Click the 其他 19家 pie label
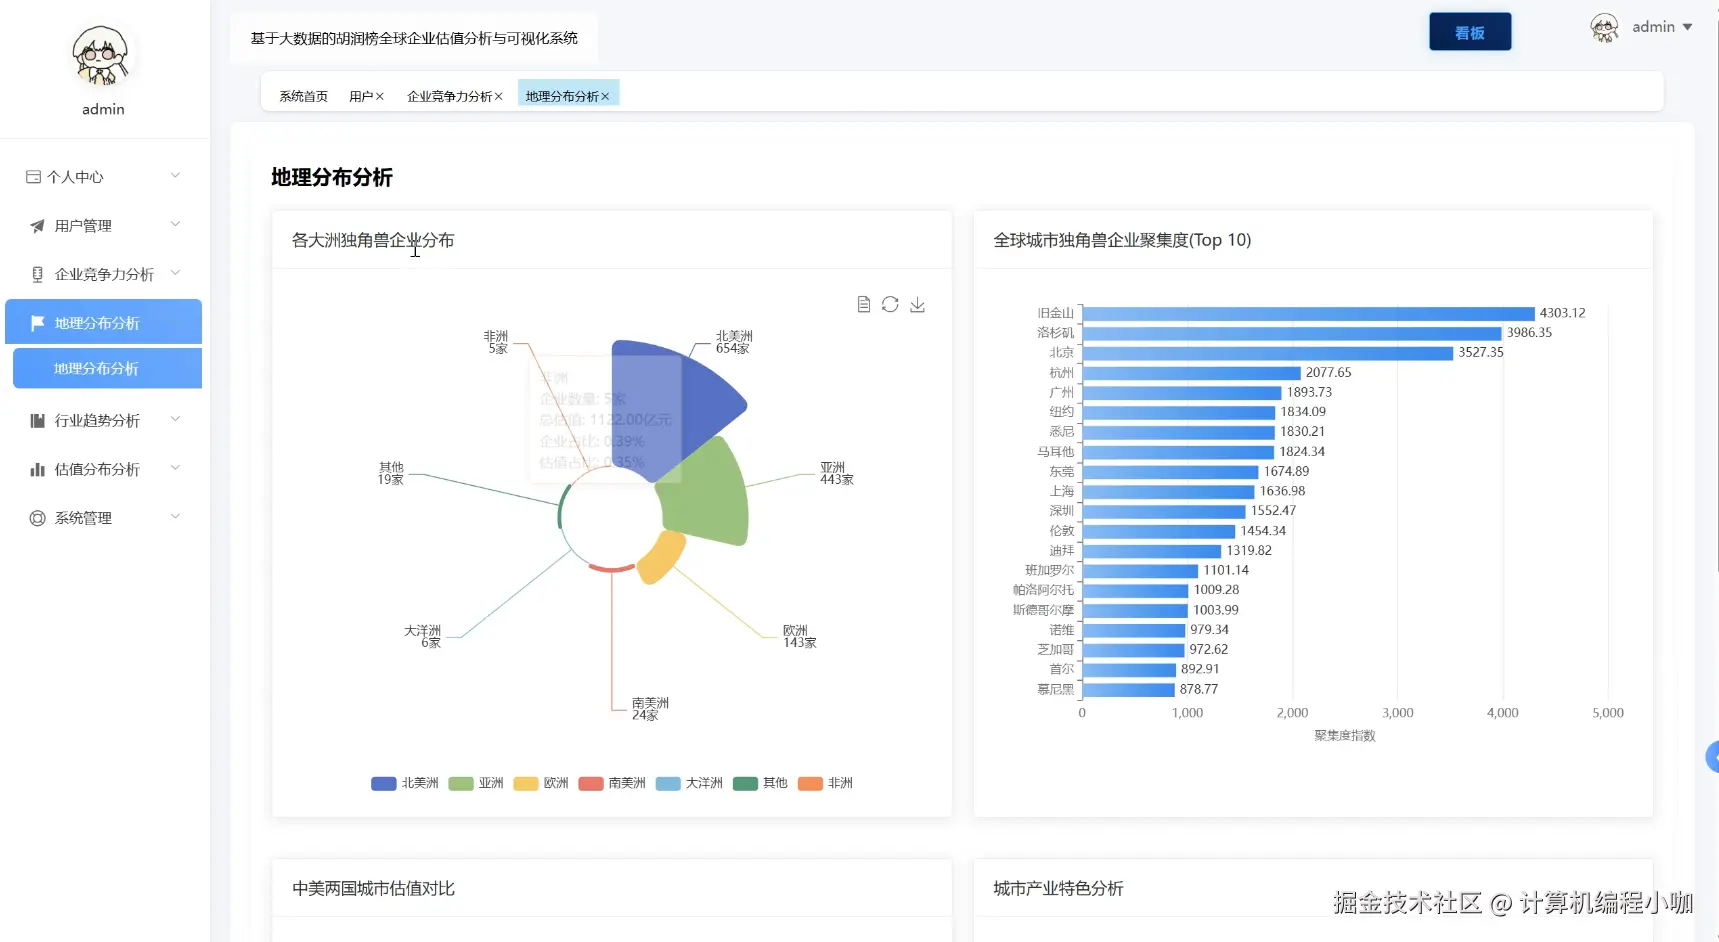 coord(391,474)
